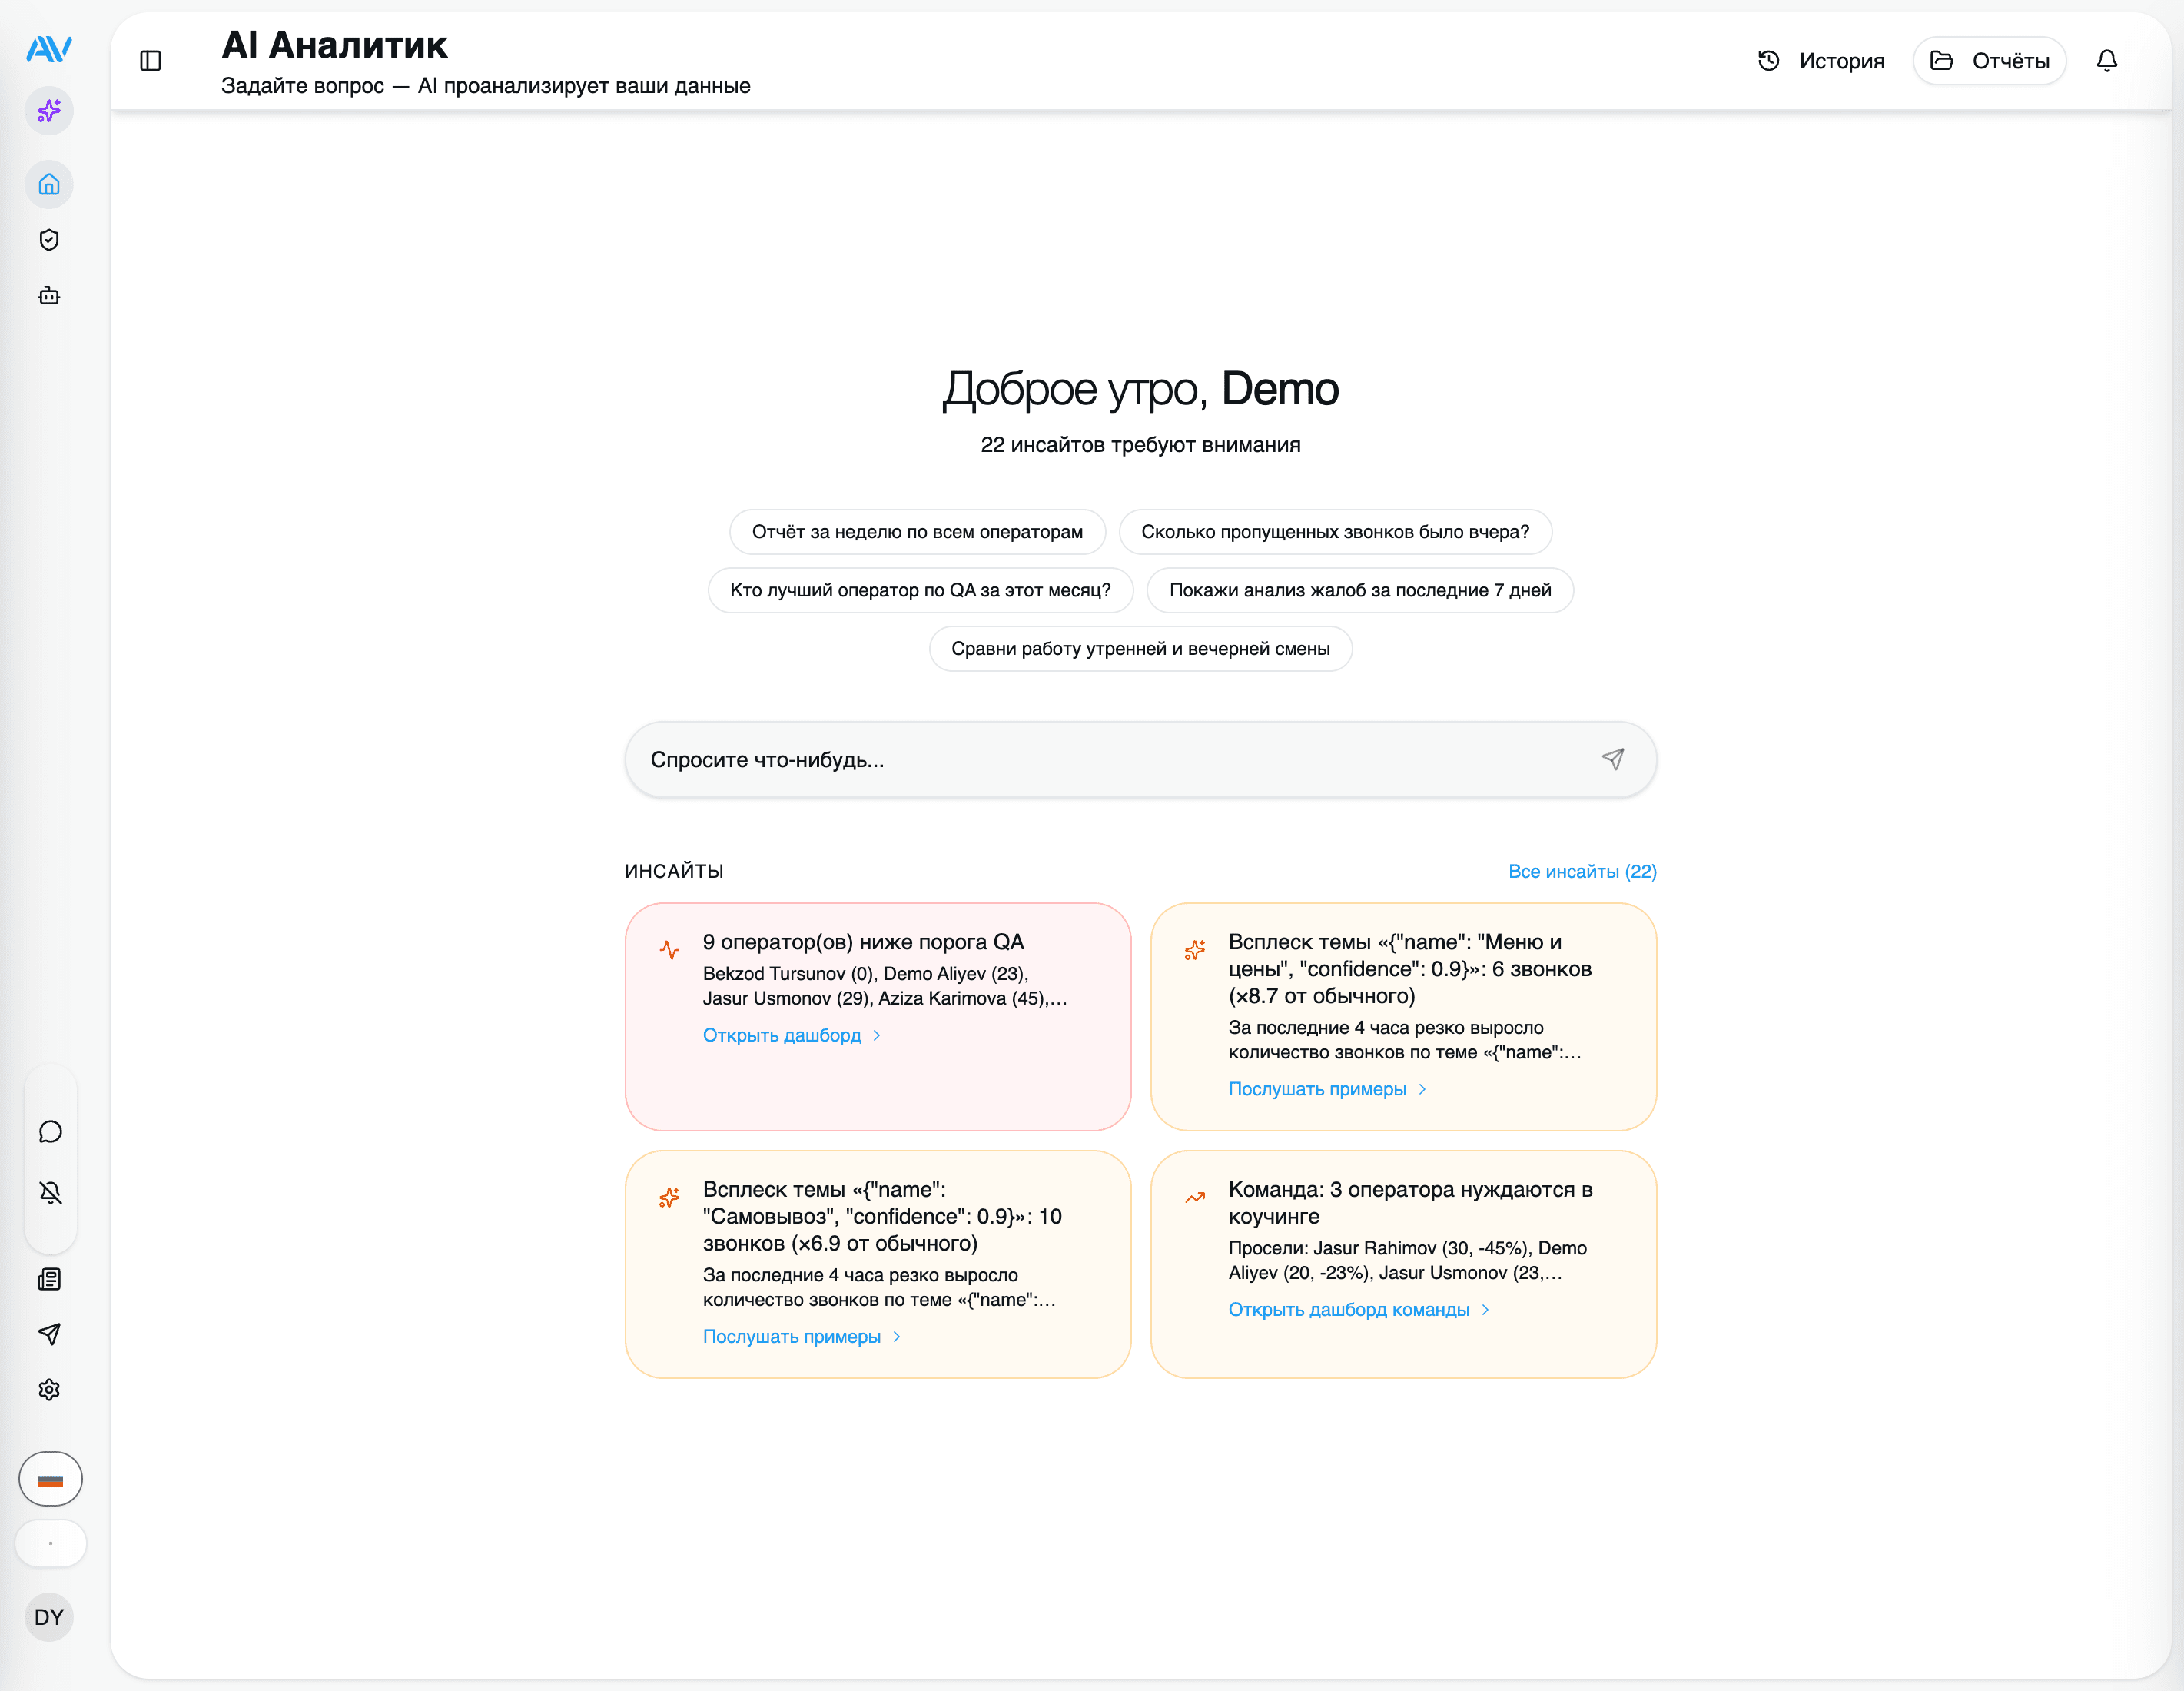The height and width of the screenshot is (1691, 2184).
Task: Click Всплеск темы Самовывоз title
Action: 882,1216
